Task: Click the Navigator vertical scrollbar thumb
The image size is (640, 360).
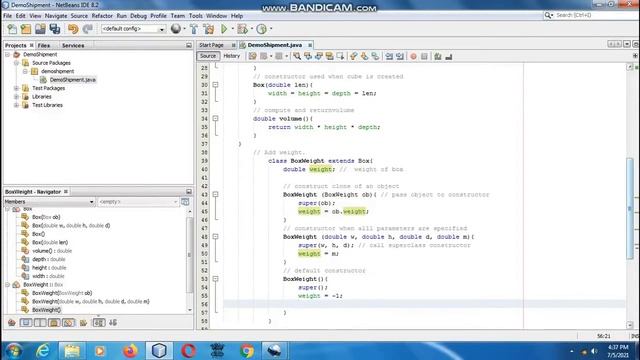Action: click(189, 255)
